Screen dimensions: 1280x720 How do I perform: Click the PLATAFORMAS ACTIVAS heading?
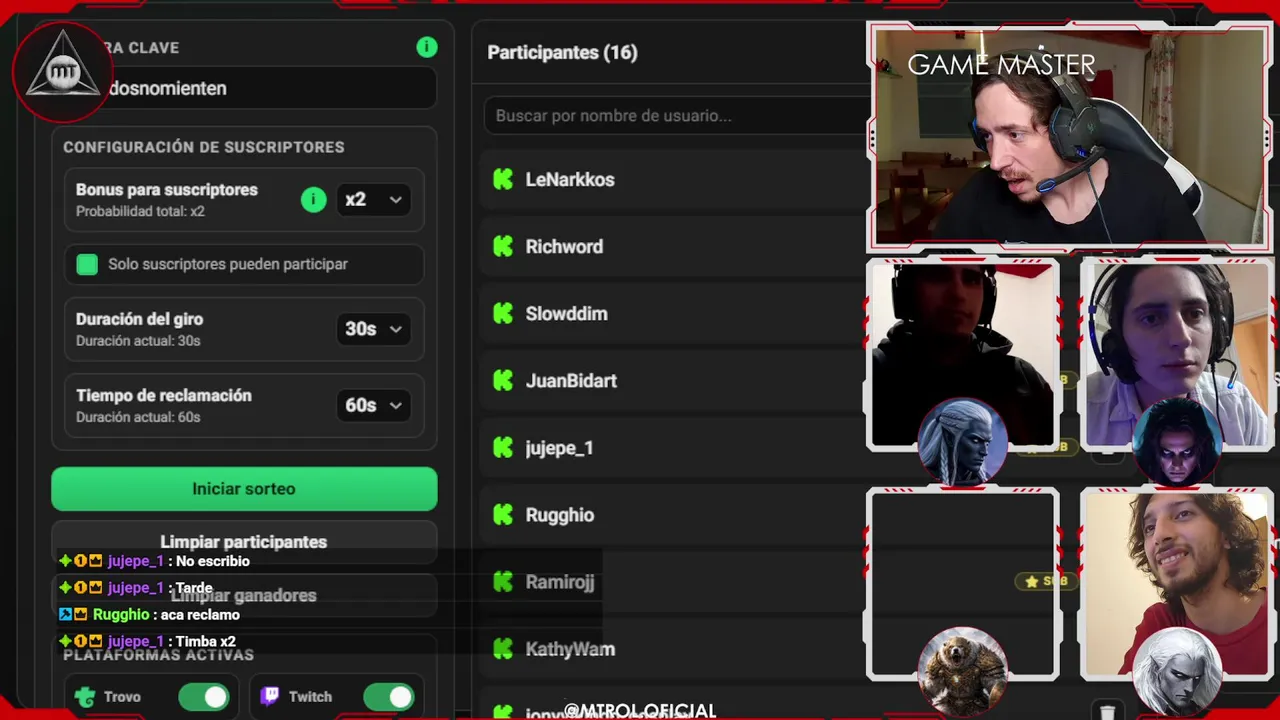tap(158, 655)
